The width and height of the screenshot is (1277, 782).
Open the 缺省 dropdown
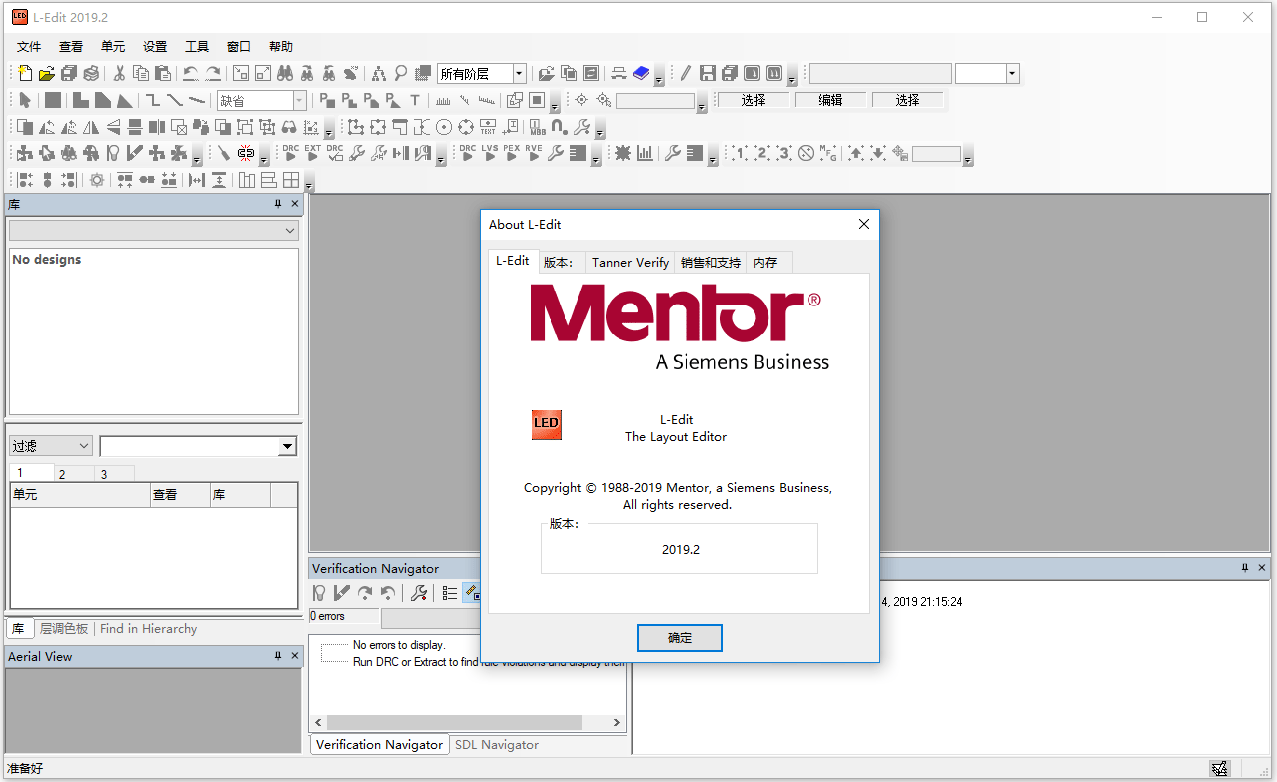299,100
